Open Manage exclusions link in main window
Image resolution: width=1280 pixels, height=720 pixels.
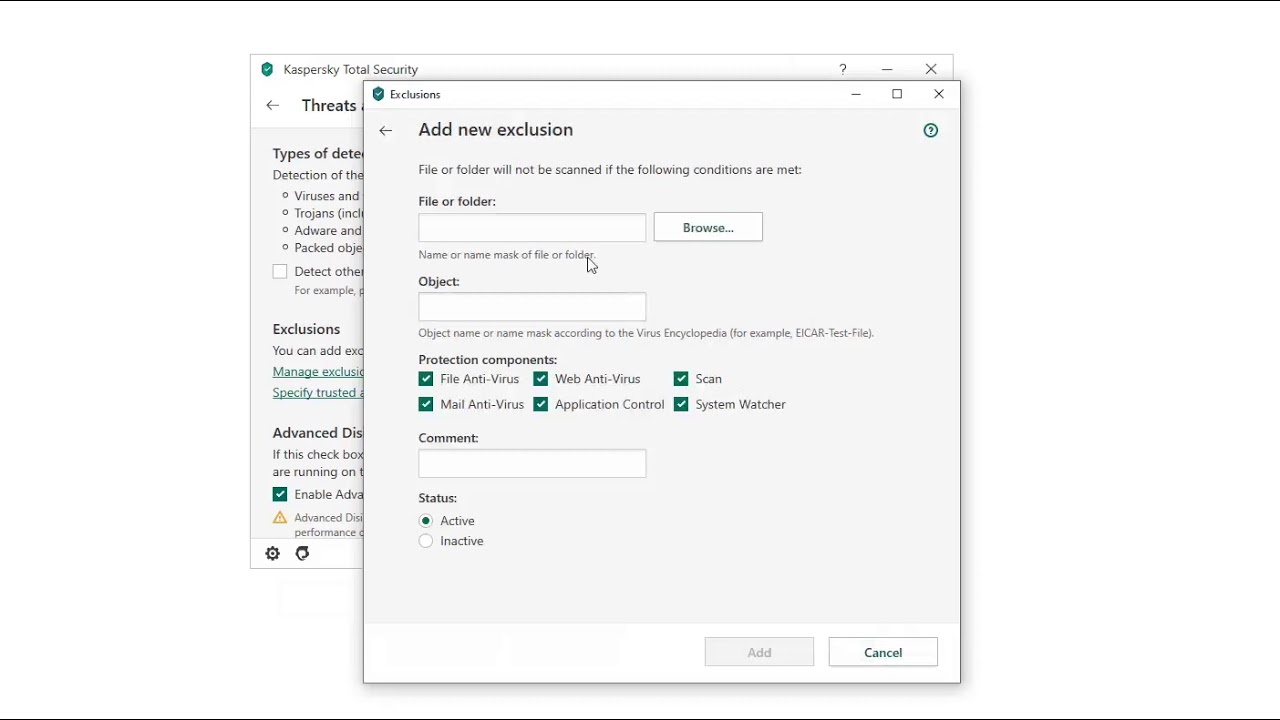coord(318,372)
